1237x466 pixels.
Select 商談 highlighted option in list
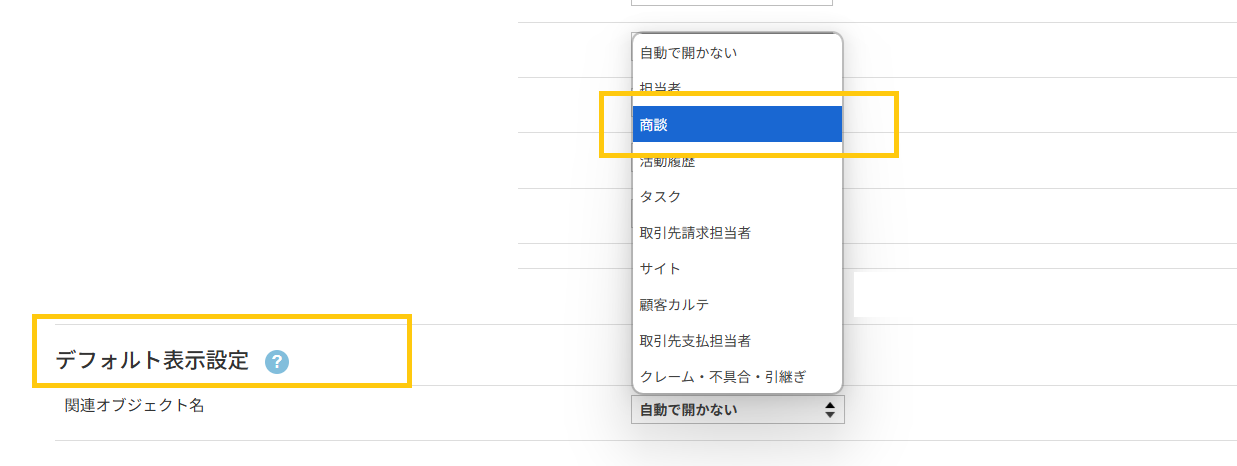[x=737, y=125]
